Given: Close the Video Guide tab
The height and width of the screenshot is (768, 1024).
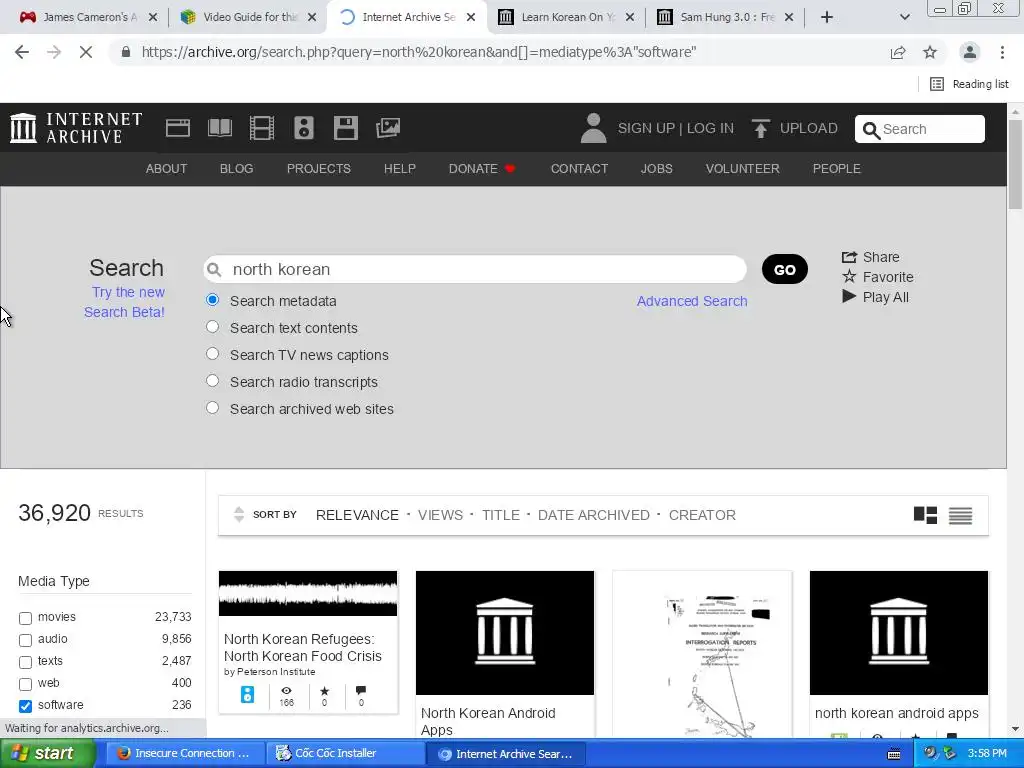Looking at the screenshot, I should pos(312,18).
